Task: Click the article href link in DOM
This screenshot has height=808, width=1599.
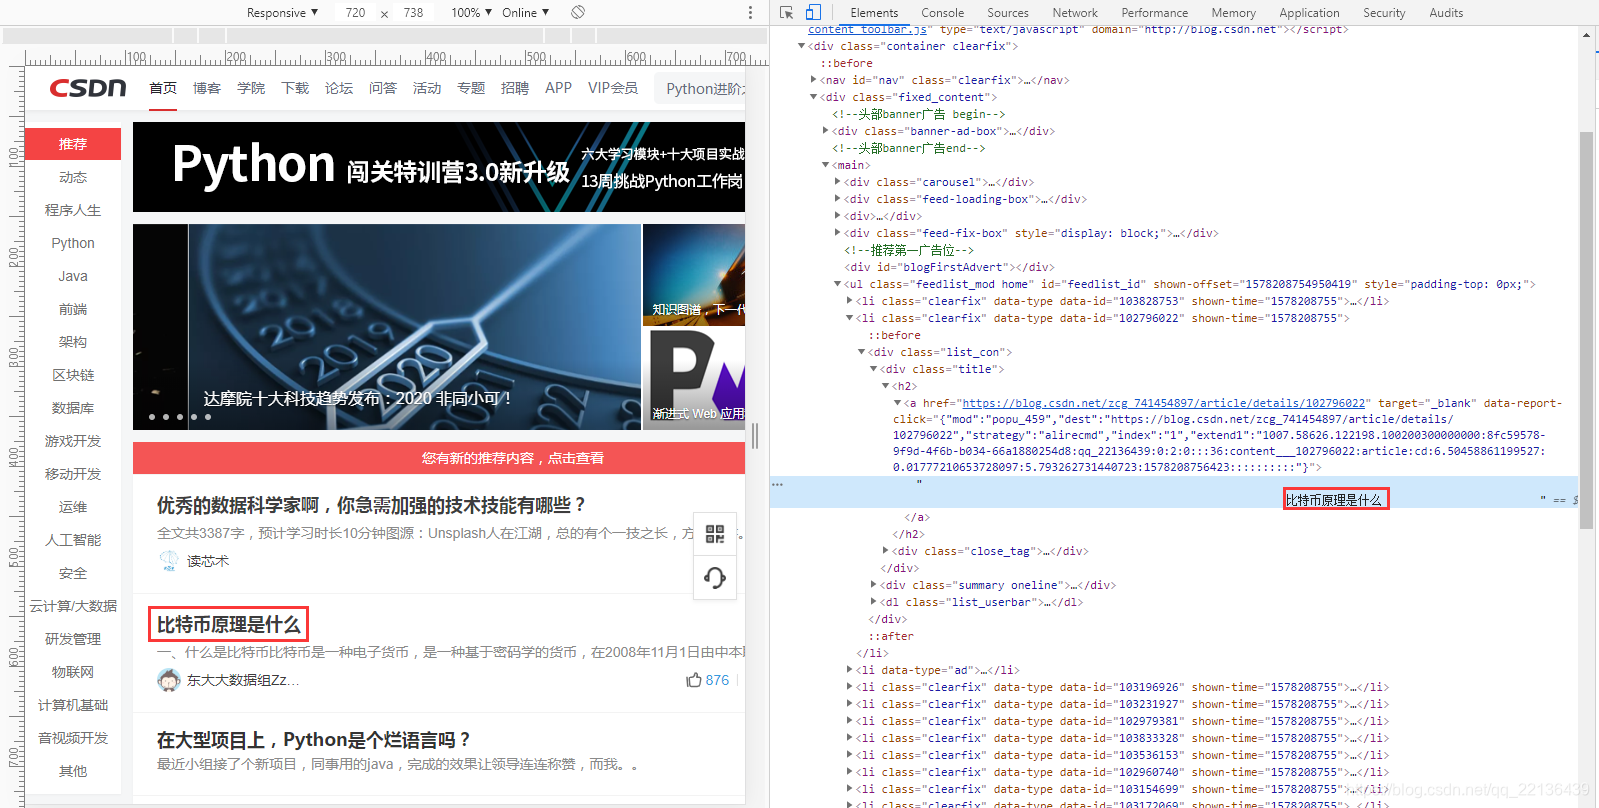Action: coord(1163,403)
